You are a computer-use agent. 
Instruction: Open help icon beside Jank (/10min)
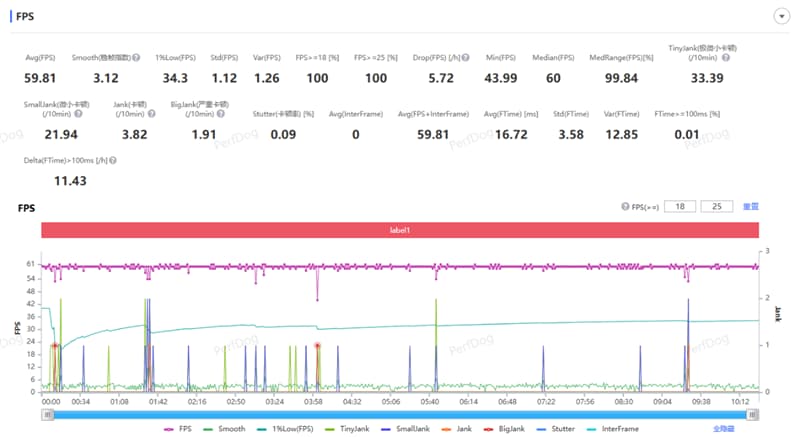click(x=152, y=114)
